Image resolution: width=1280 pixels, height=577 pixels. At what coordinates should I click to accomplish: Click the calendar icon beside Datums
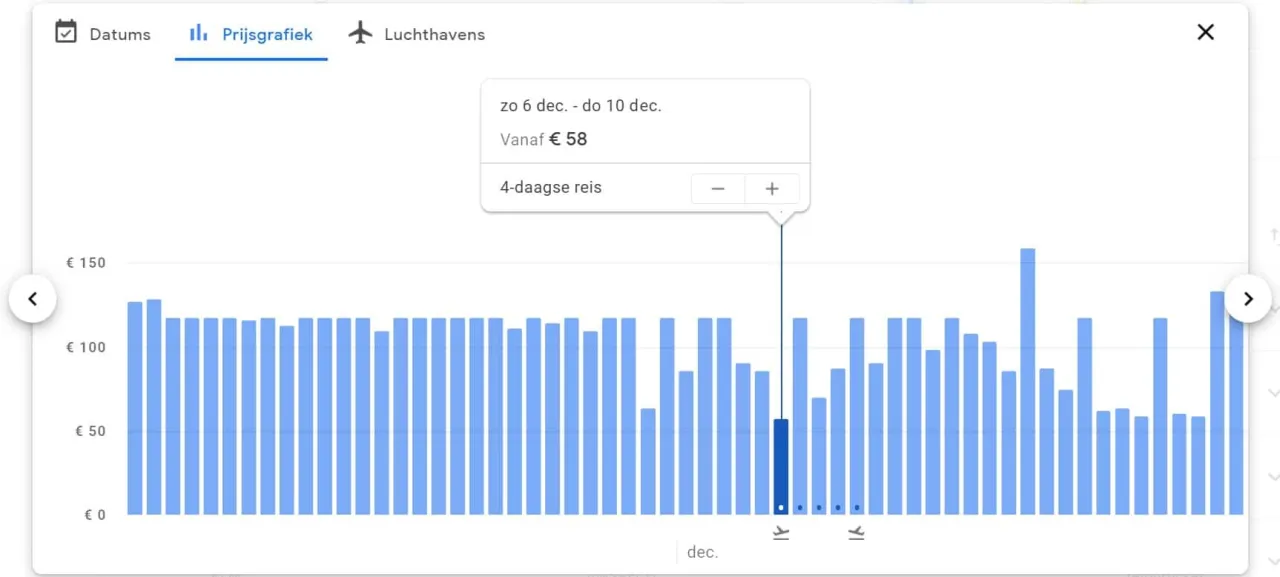(66, 32)
